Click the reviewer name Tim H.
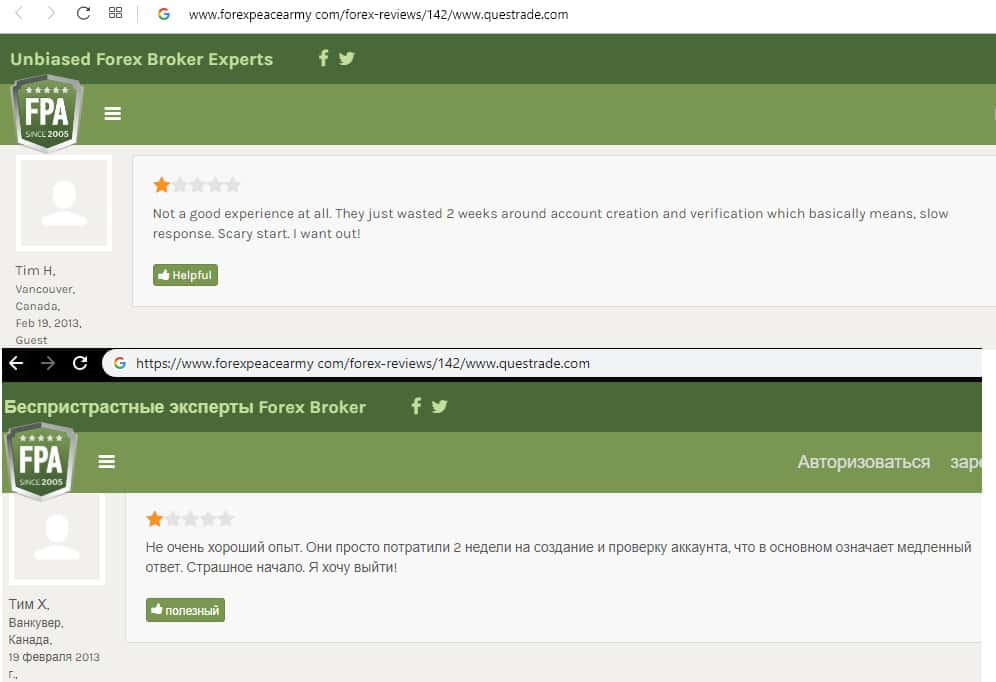The width and height of the screenshot is (996, 682). click(36, 271)
